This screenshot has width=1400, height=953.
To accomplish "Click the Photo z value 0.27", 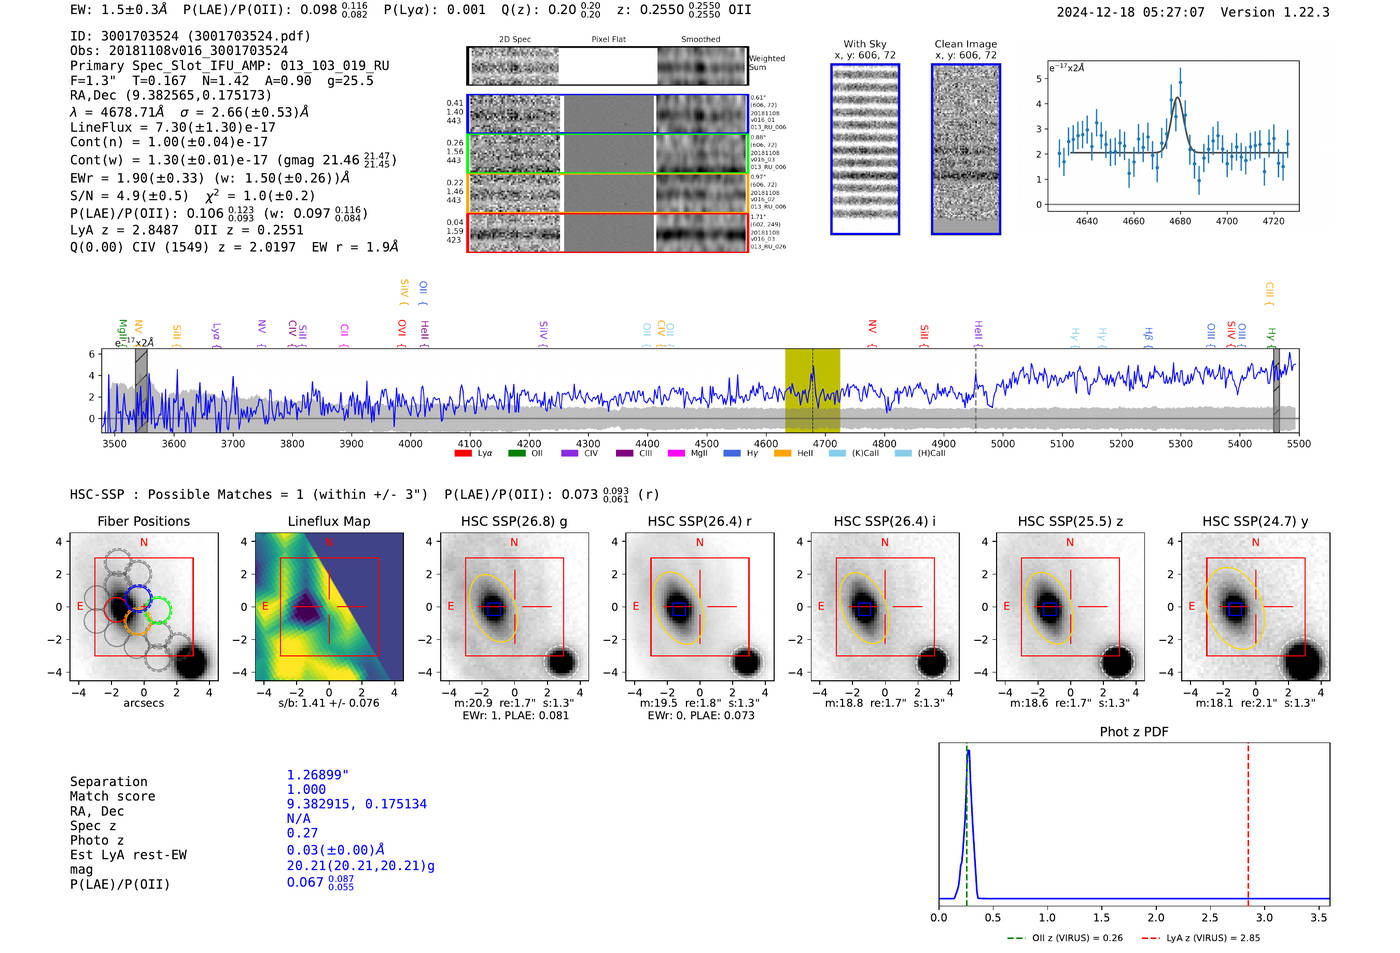I will [x=303, y=833].
